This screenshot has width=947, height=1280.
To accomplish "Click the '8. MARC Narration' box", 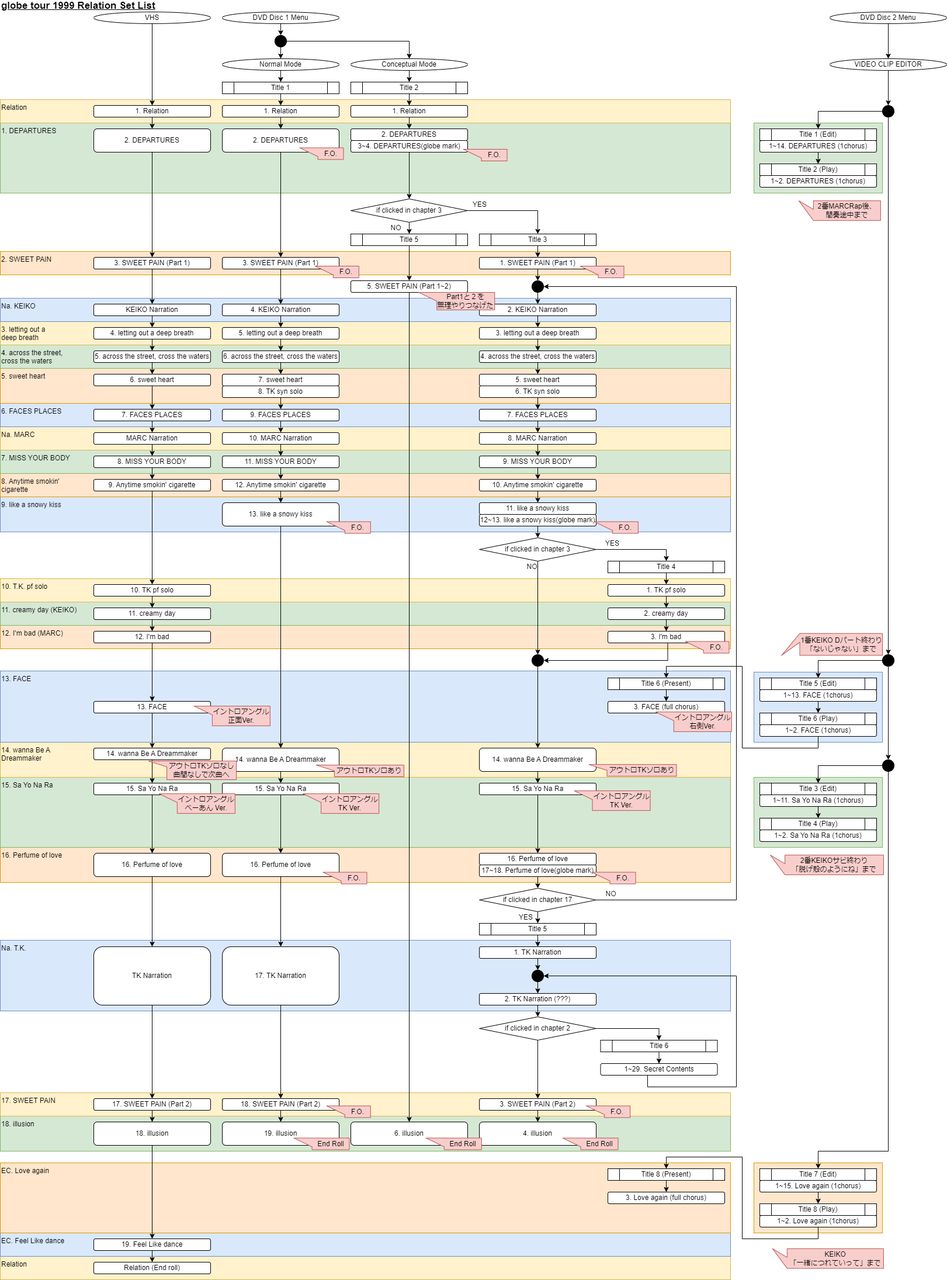I will [x=538, y=438].
